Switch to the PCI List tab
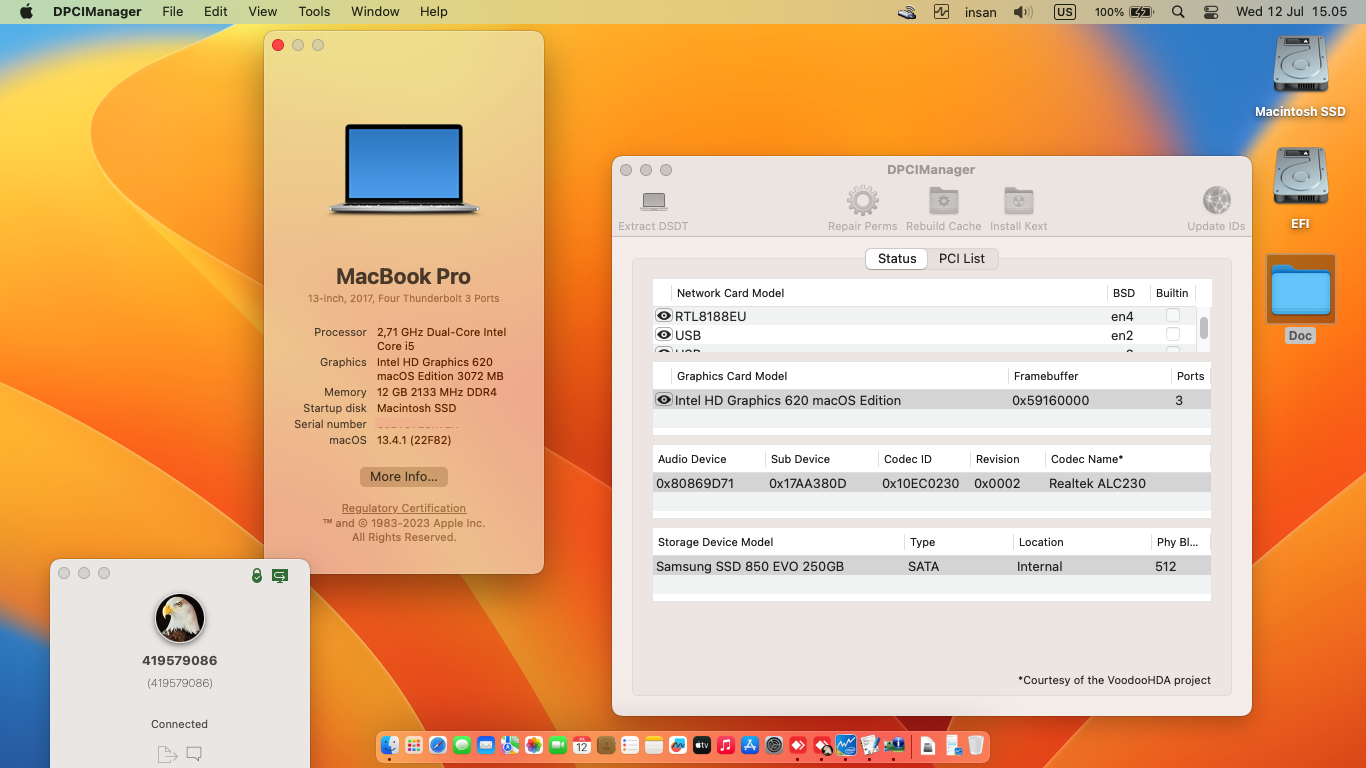This screenshot has width=1366, height=768. tap(962, 258)
